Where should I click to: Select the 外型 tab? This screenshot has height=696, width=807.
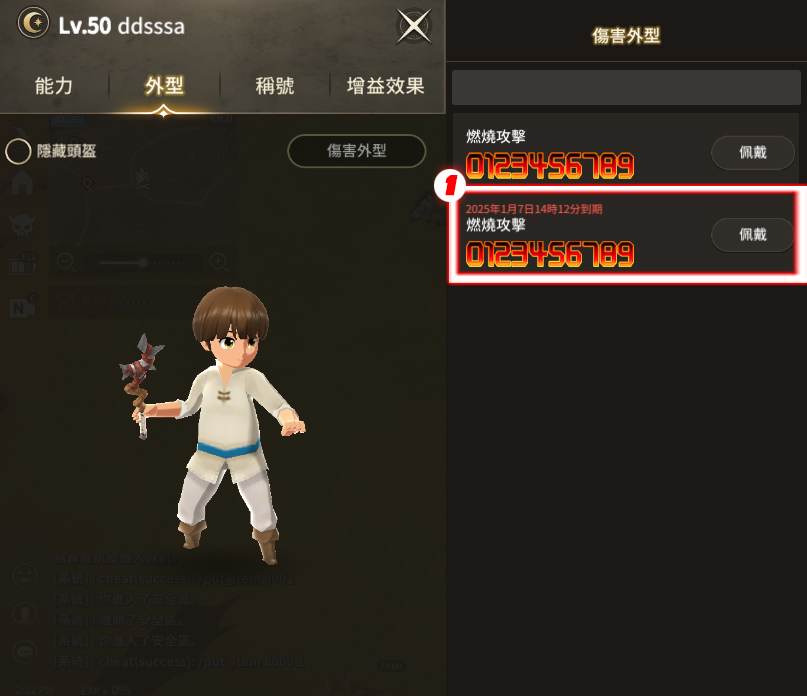(164, 85)
